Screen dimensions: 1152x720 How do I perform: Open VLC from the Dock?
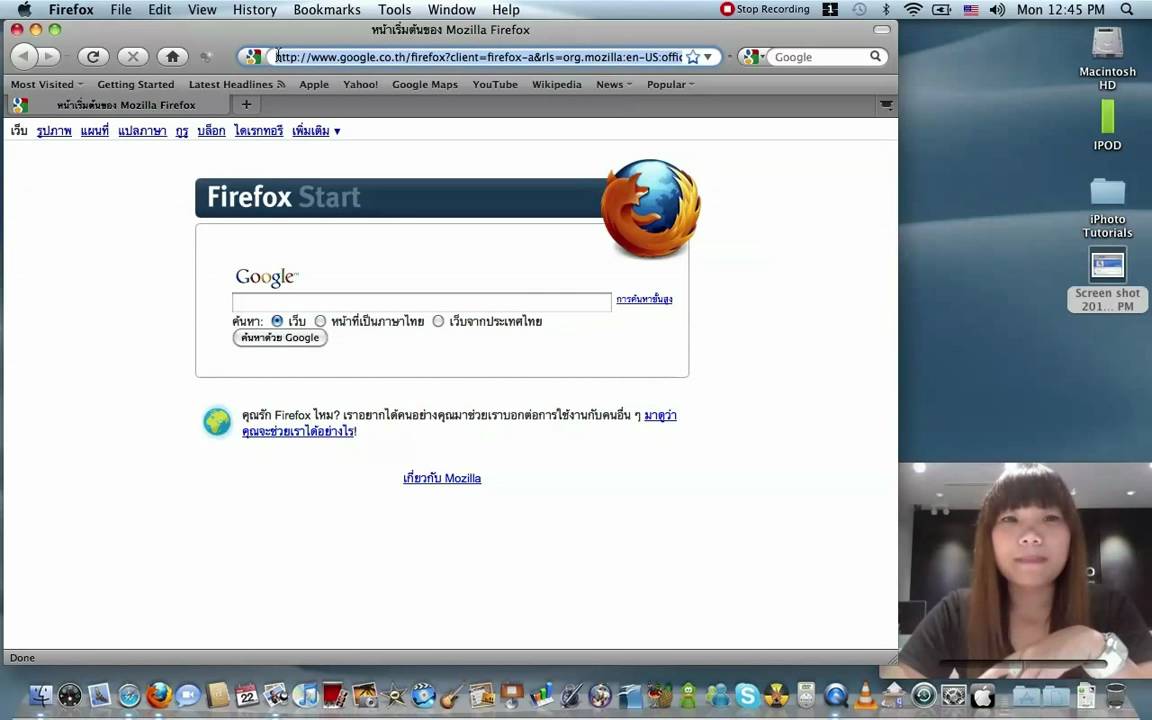[x=865, y=694]
